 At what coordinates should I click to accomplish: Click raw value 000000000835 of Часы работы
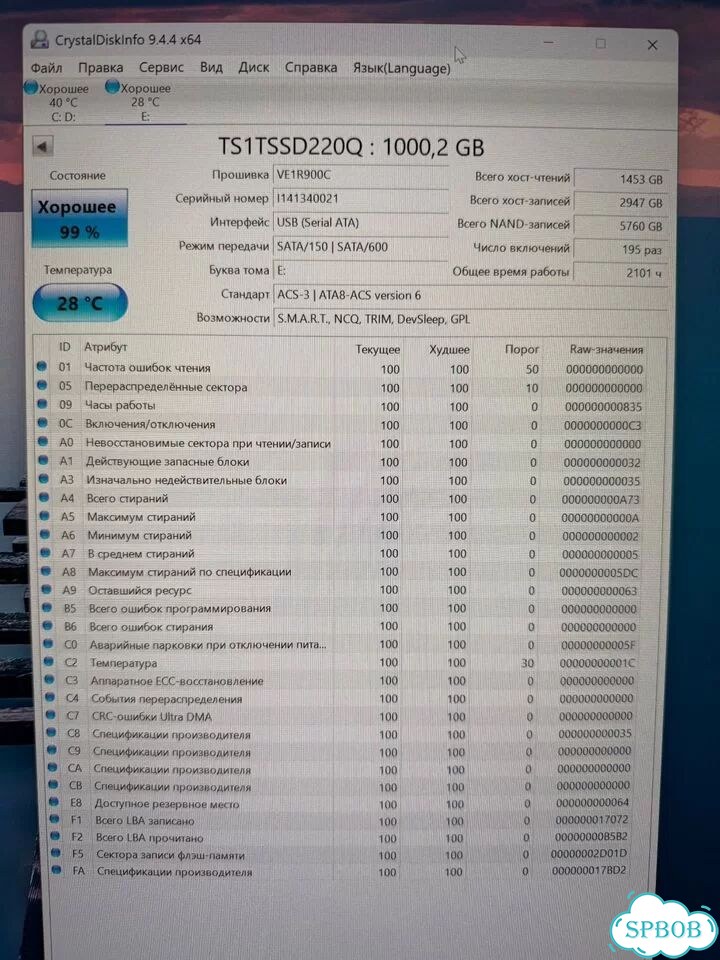[602, 407]
